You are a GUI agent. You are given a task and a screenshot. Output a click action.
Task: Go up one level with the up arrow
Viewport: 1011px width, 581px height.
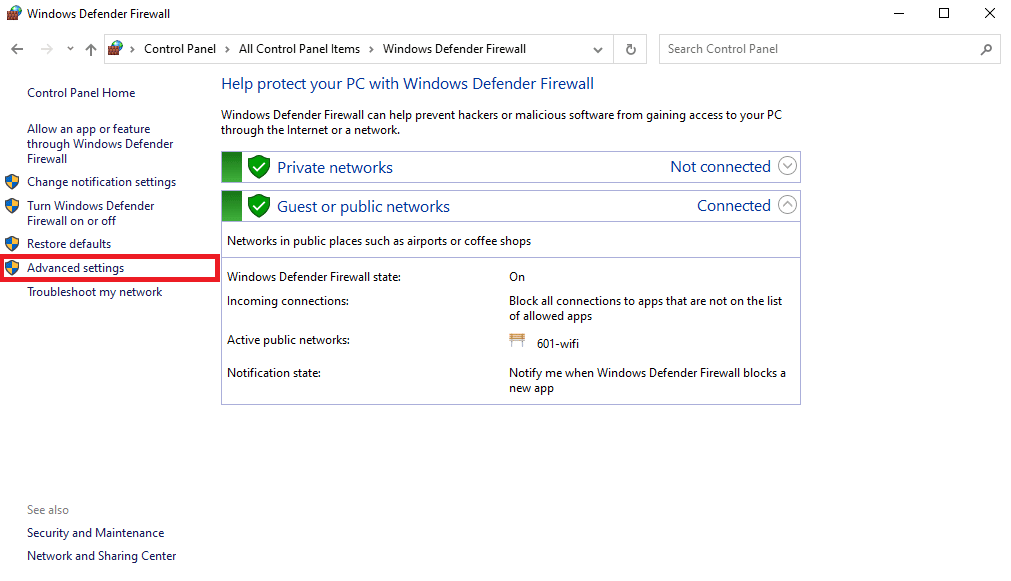tap(91, 49)
